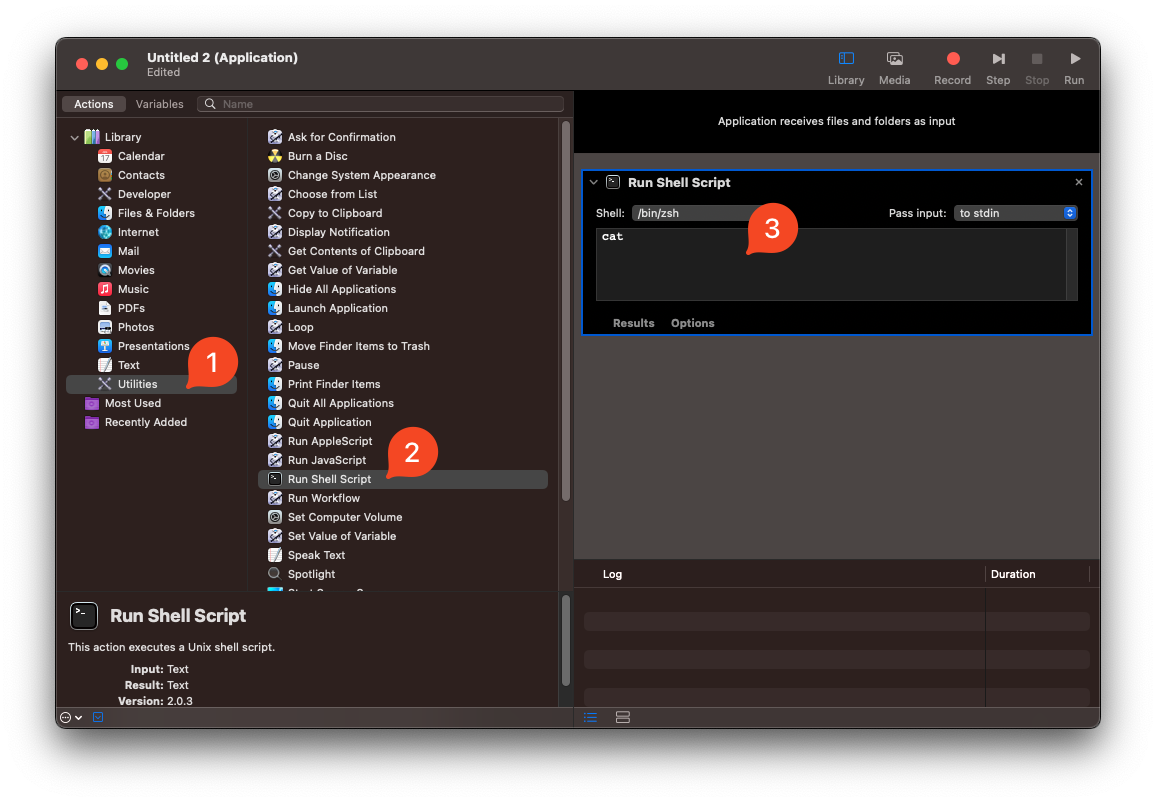Screen dimensions: 1156x802
Task: Click the Step icon in the toolbar
Action: tap(997, 58)
